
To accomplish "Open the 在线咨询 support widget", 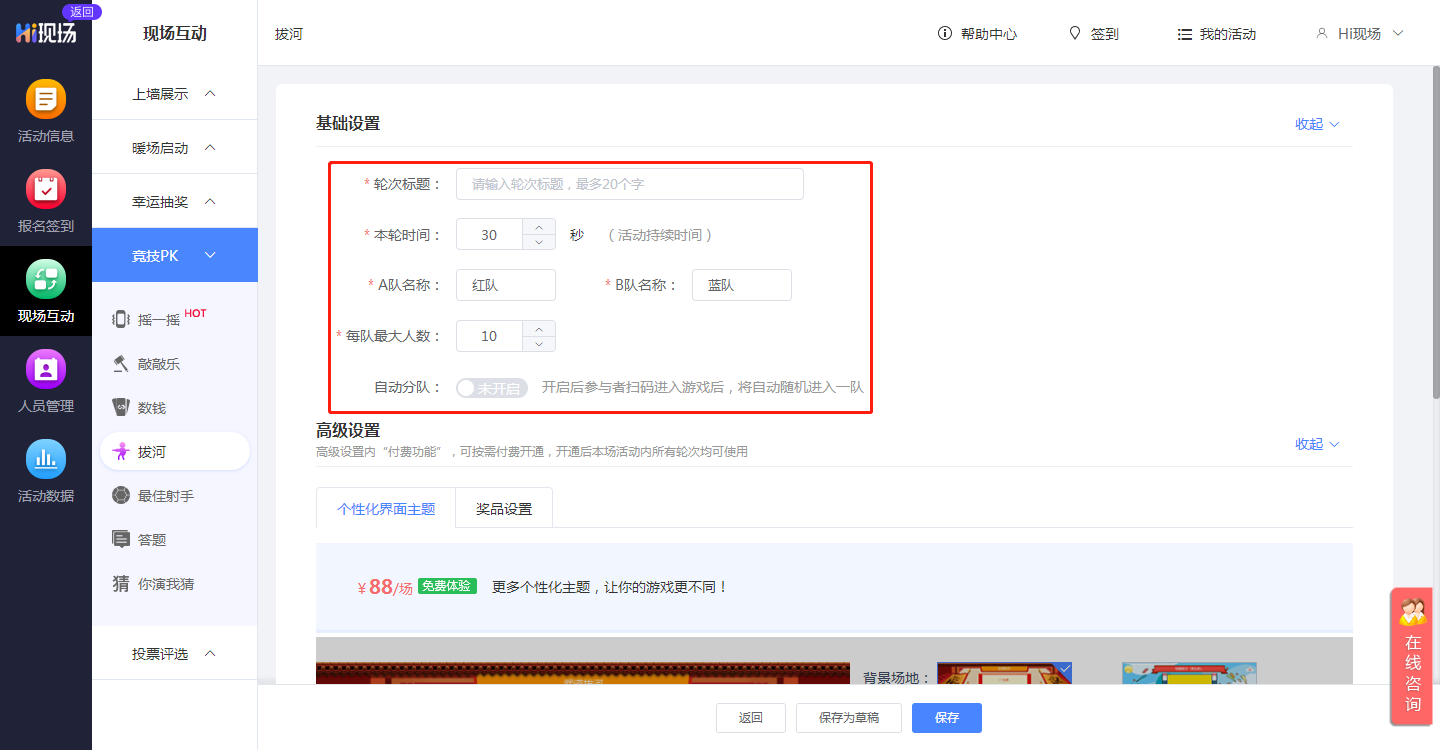I will (1413, 655).
